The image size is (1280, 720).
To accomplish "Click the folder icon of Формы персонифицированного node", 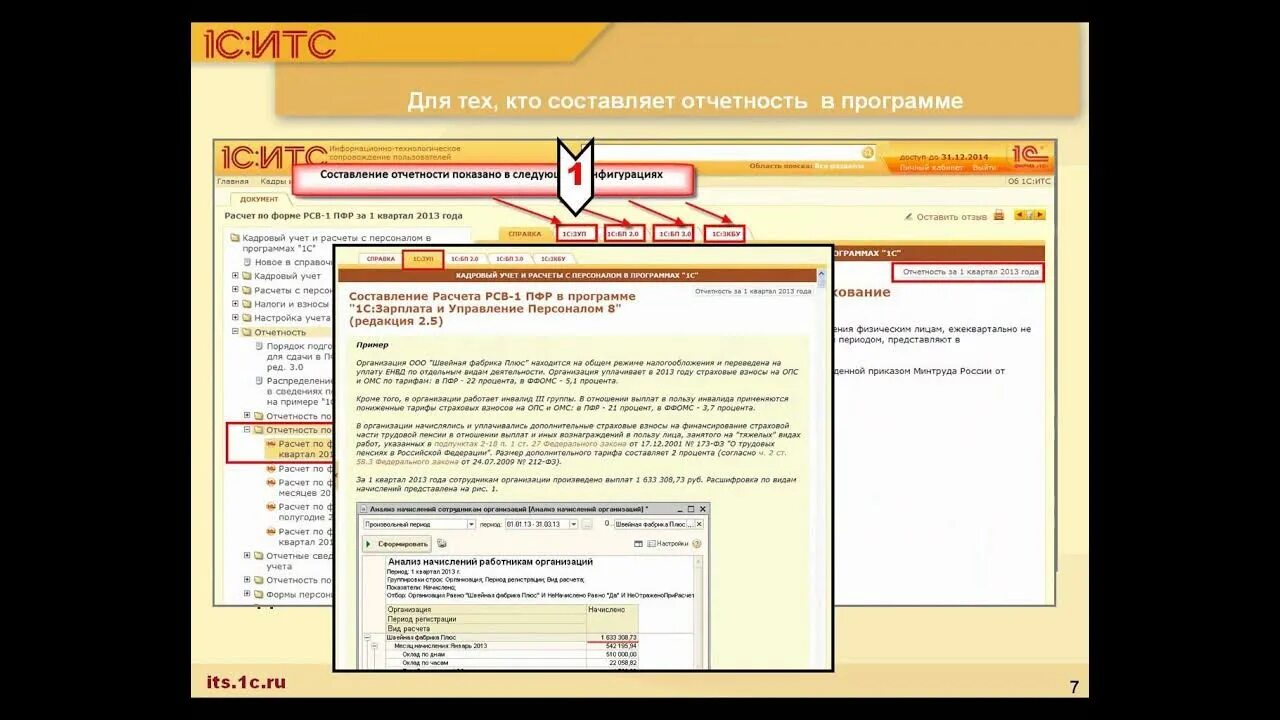I will pos(258,594).
